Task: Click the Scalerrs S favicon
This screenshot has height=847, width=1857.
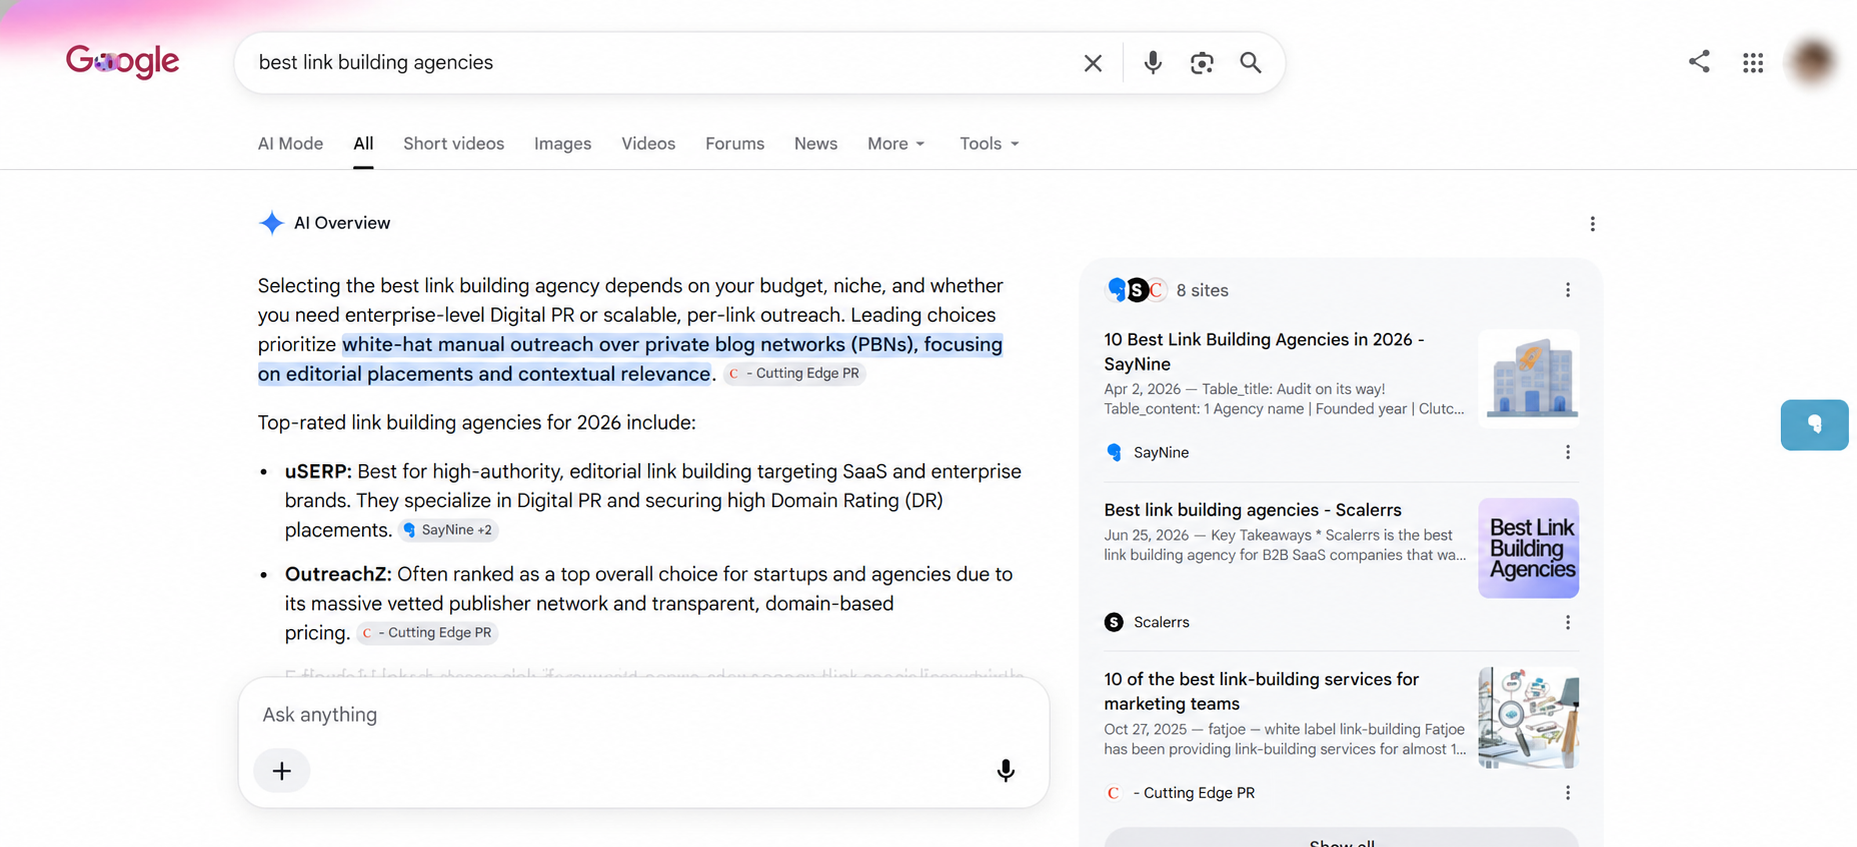Action: tap(1114, 622)
